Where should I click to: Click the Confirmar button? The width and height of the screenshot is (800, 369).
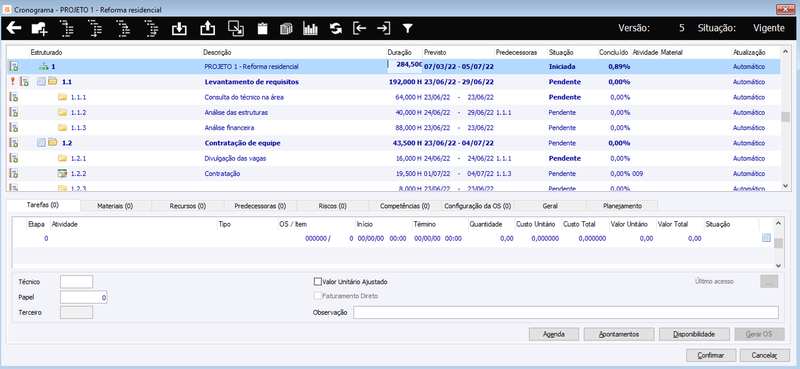[x=711, y=355]
